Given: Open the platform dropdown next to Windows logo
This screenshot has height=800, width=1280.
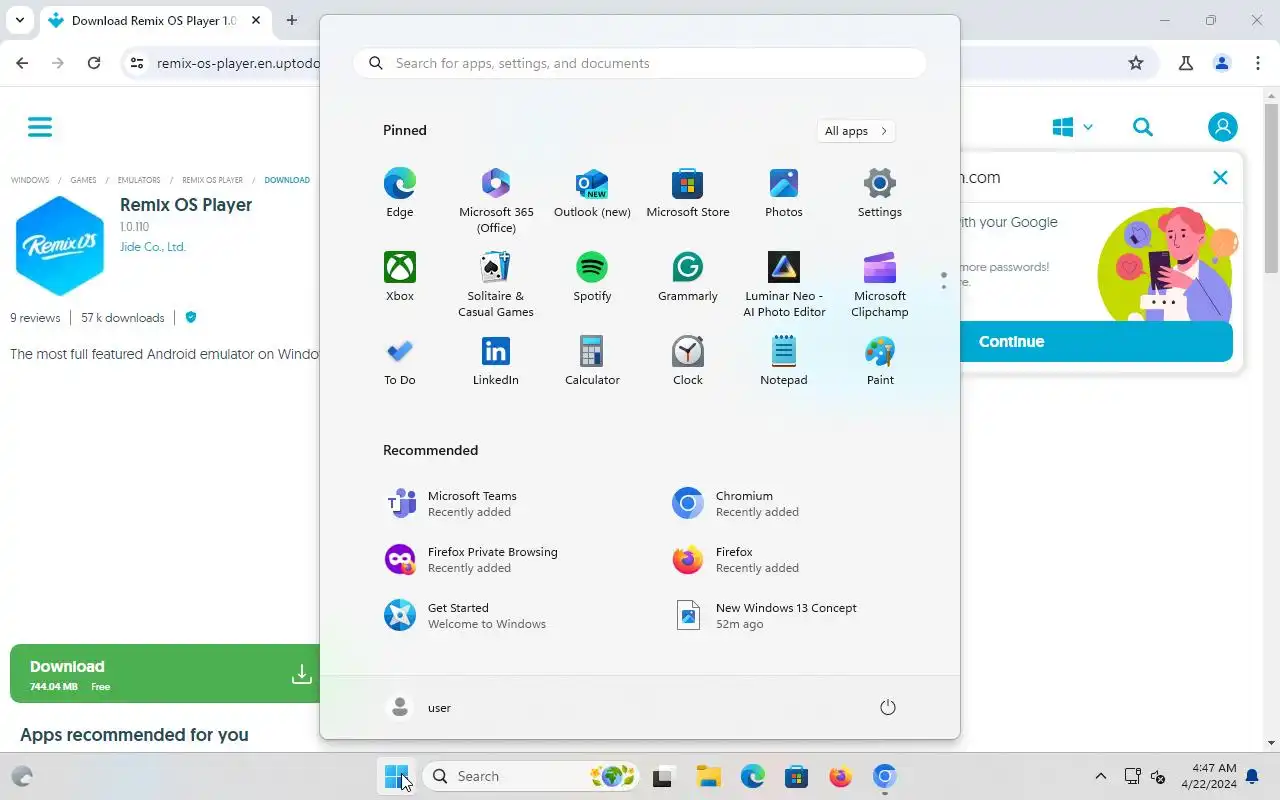Looking at the screenshot, I should pos(1088,127).
